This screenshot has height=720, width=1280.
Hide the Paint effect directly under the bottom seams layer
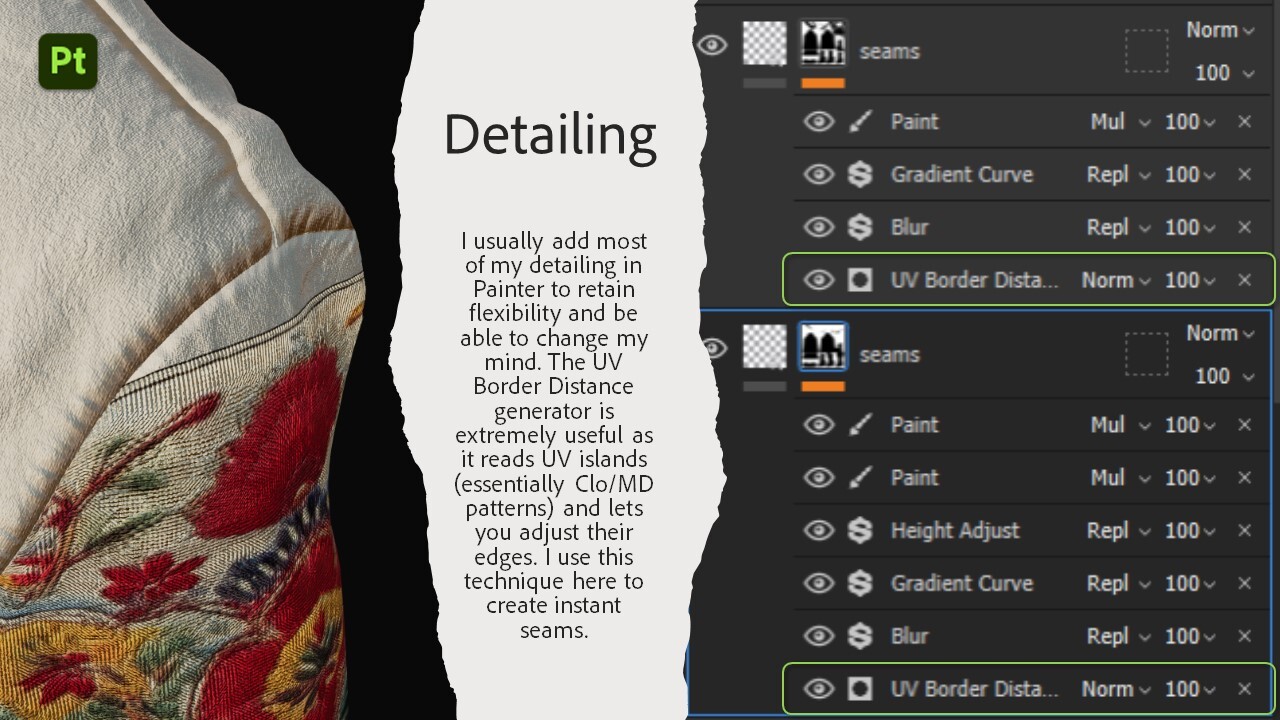[819, 425]
